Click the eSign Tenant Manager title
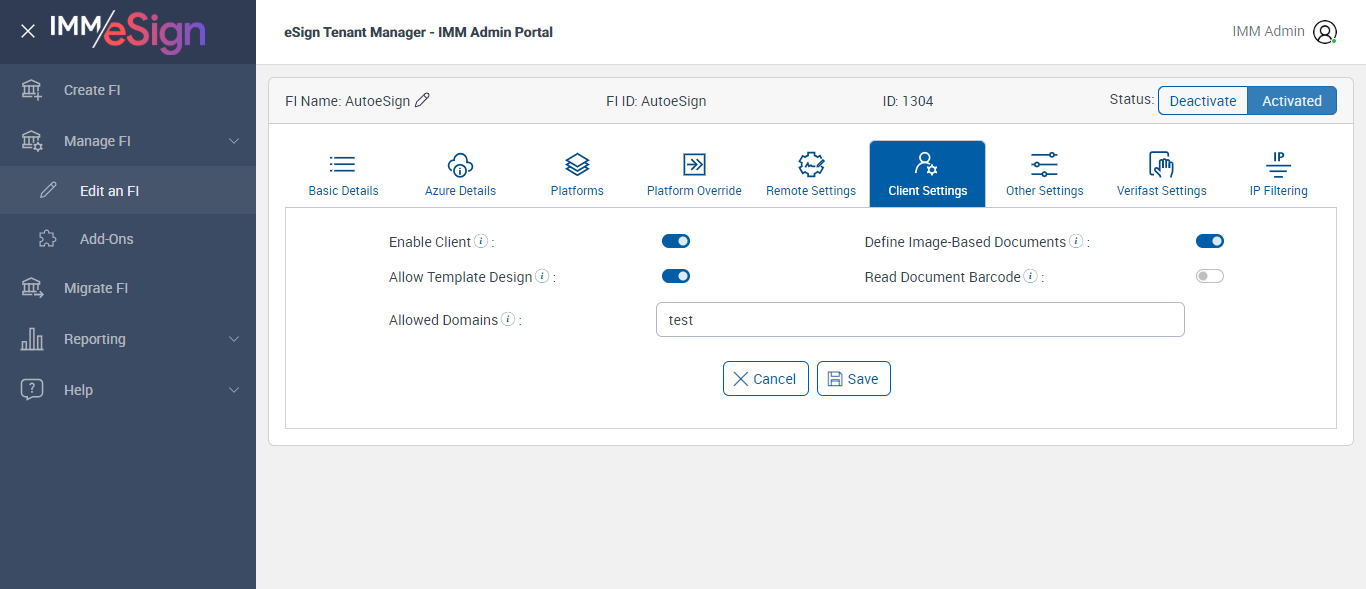 coord(418,32)
